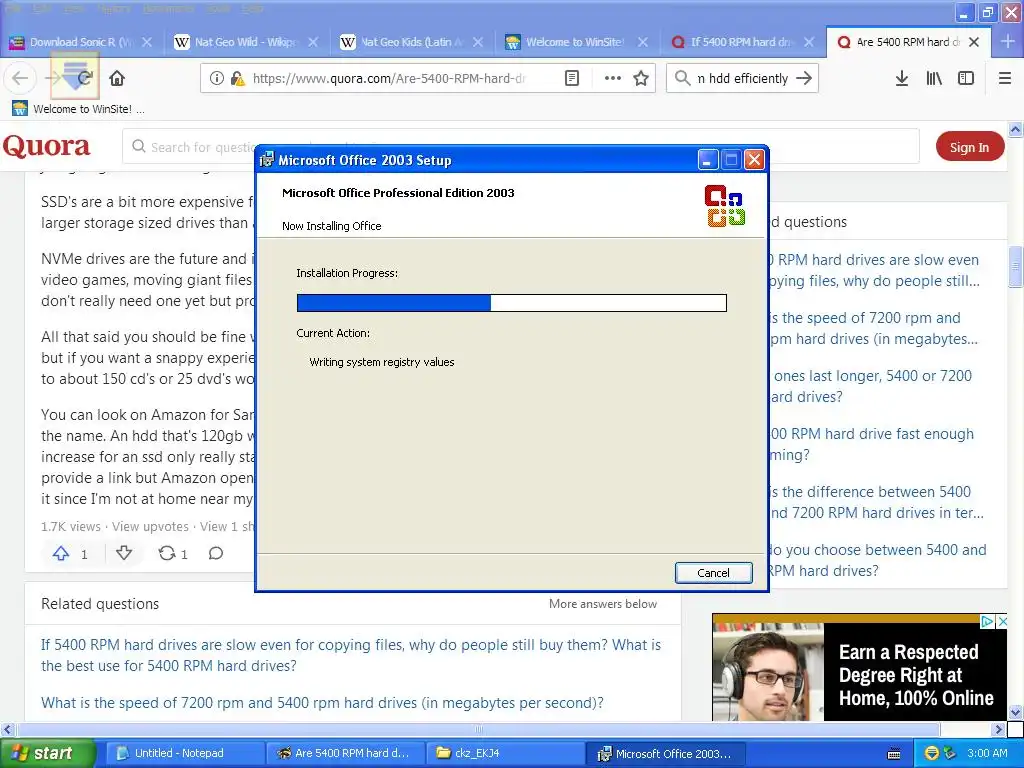Click the horizontal scrollbar at page bottom
This screenshot has width=1024, height=768.
pos(478,729)
